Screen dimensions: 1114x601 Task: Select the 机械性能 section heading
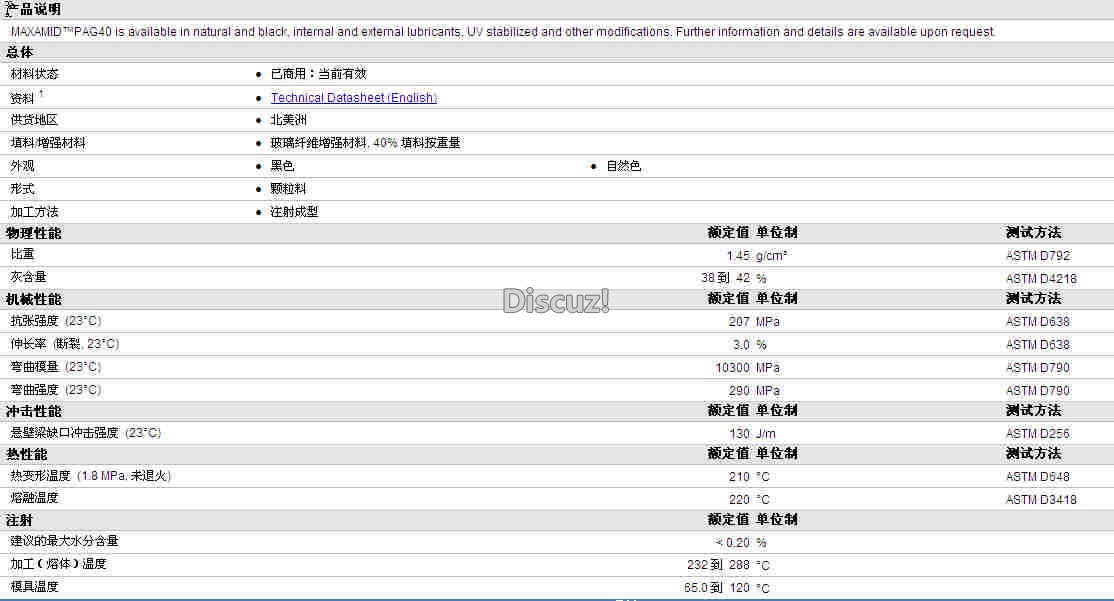pyautogui.click(x=33, y=299)
